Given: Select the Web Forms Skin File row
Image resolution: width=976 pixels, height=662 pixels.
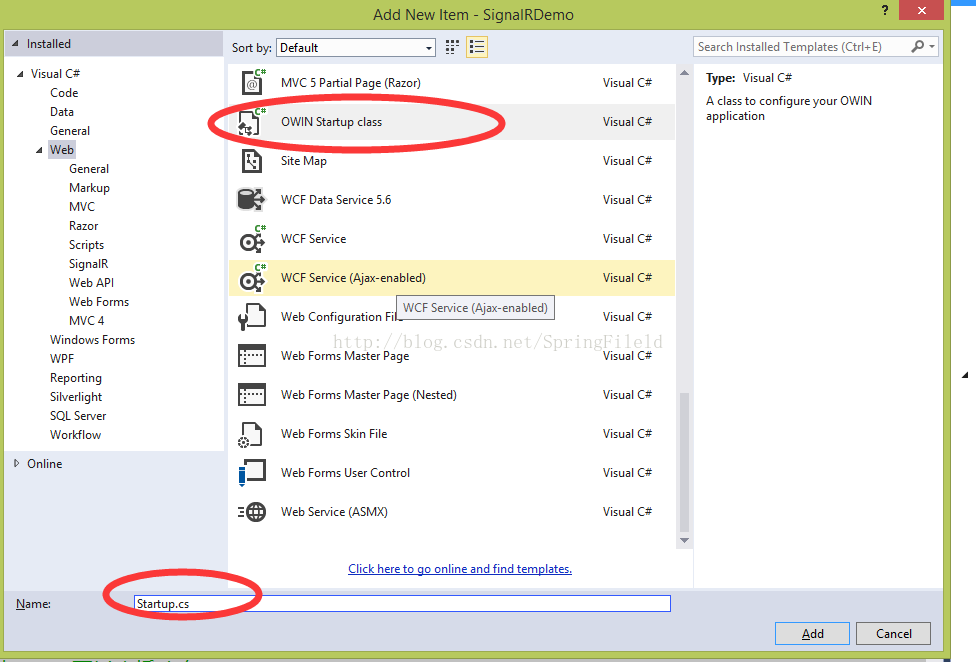Looking at the screenshot, I should (x=453, y=434).
